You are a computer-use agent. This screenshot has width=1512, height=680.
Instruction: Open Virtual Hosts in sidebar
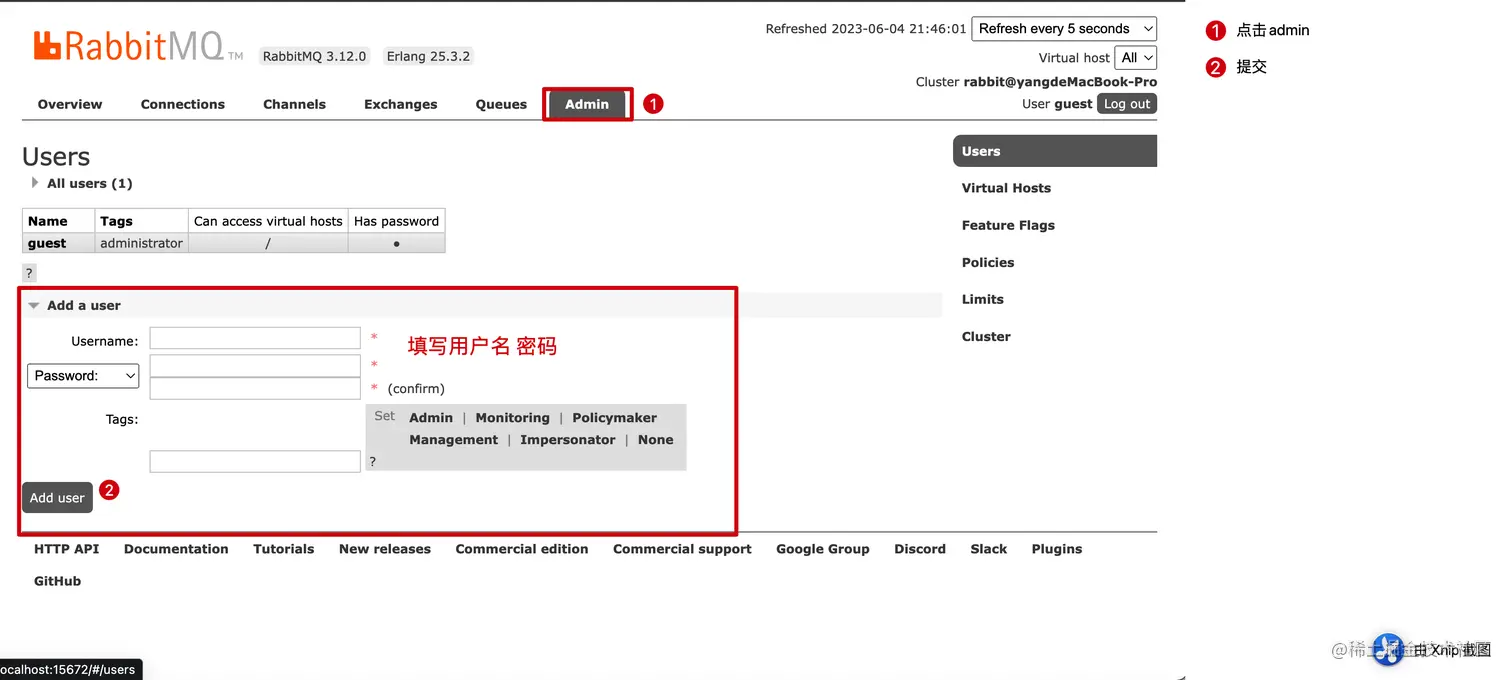(1006, 188)
